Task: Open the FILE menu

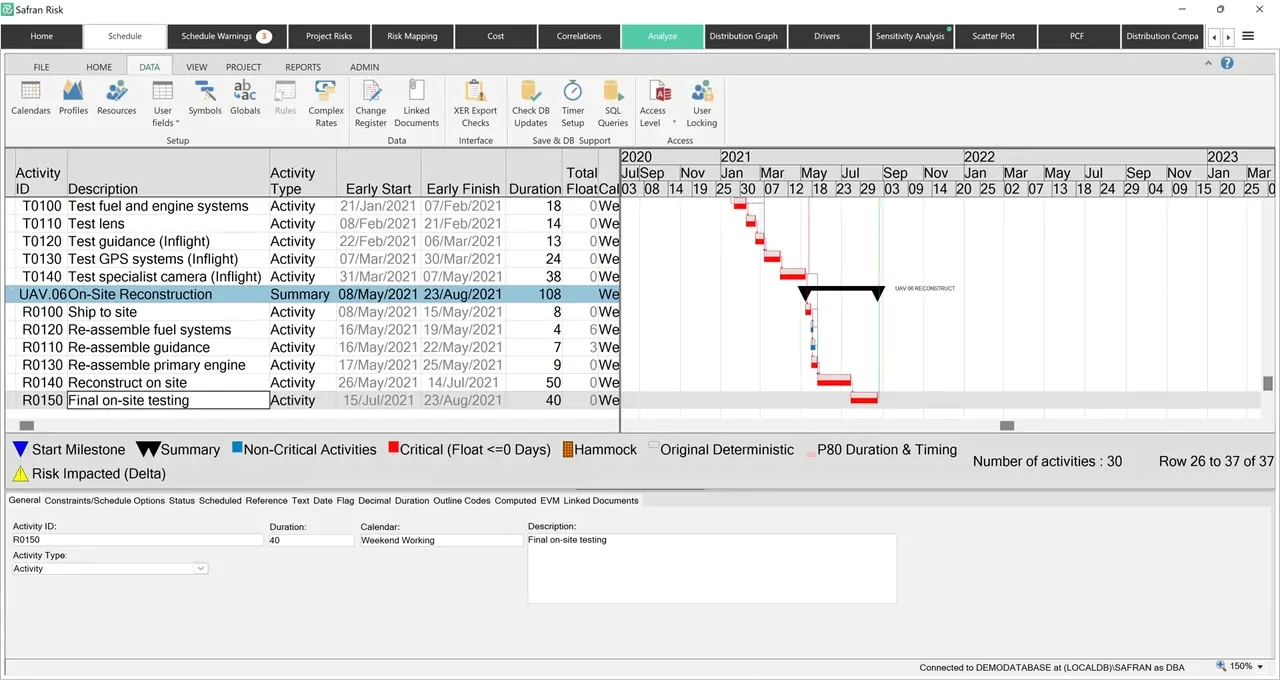Action: point(41,67)
